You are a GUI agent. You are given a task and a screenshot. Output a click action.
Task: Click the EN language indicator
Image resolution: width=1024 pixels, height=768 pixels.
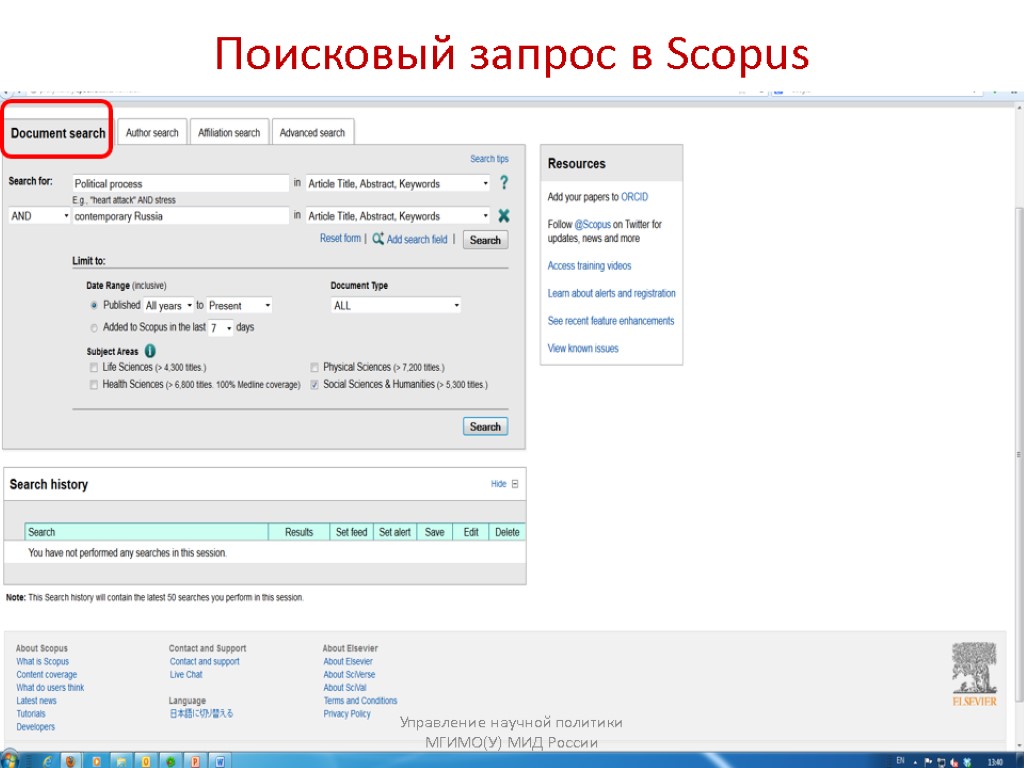click(901, 761)
